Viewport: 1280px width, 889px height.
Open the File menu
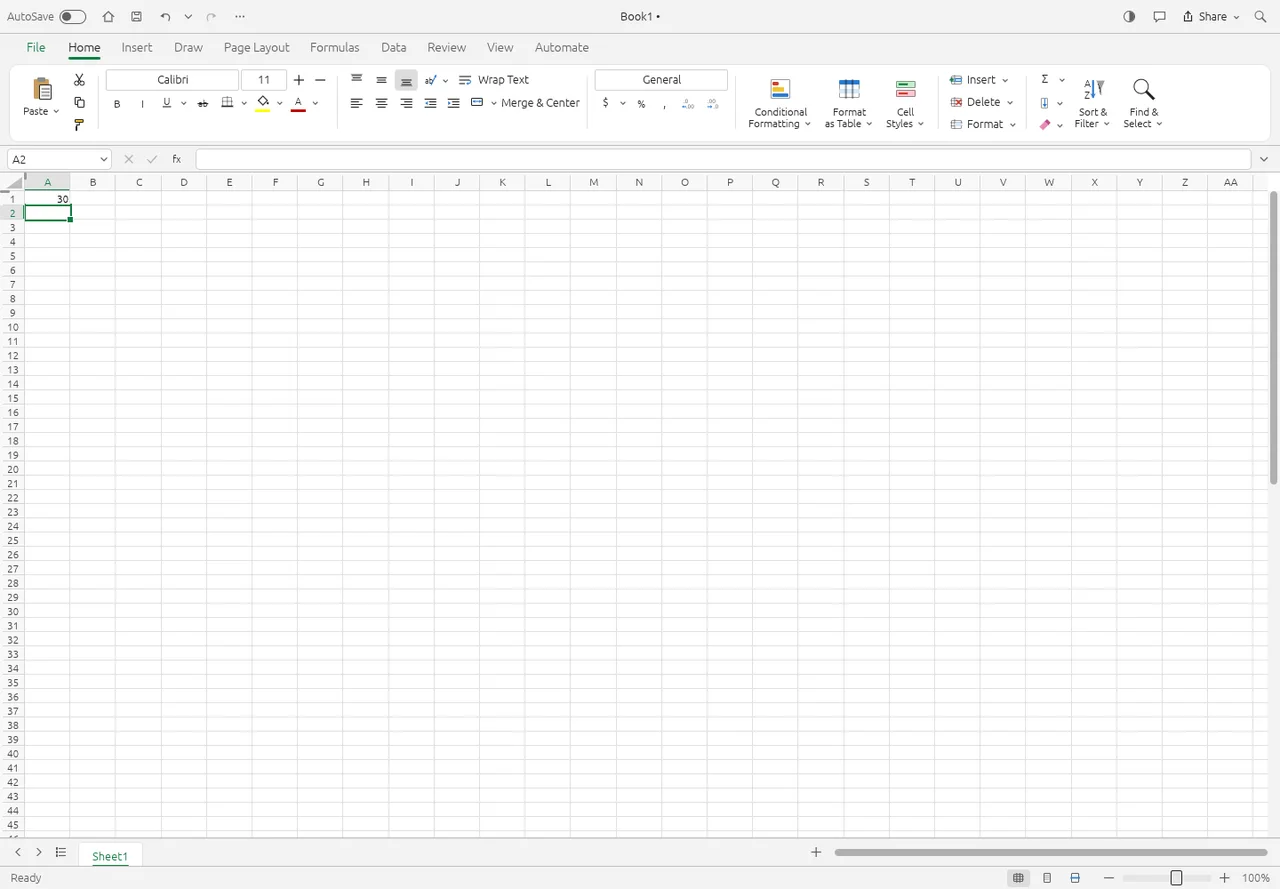pyautogui.click(x=36, y=47)
